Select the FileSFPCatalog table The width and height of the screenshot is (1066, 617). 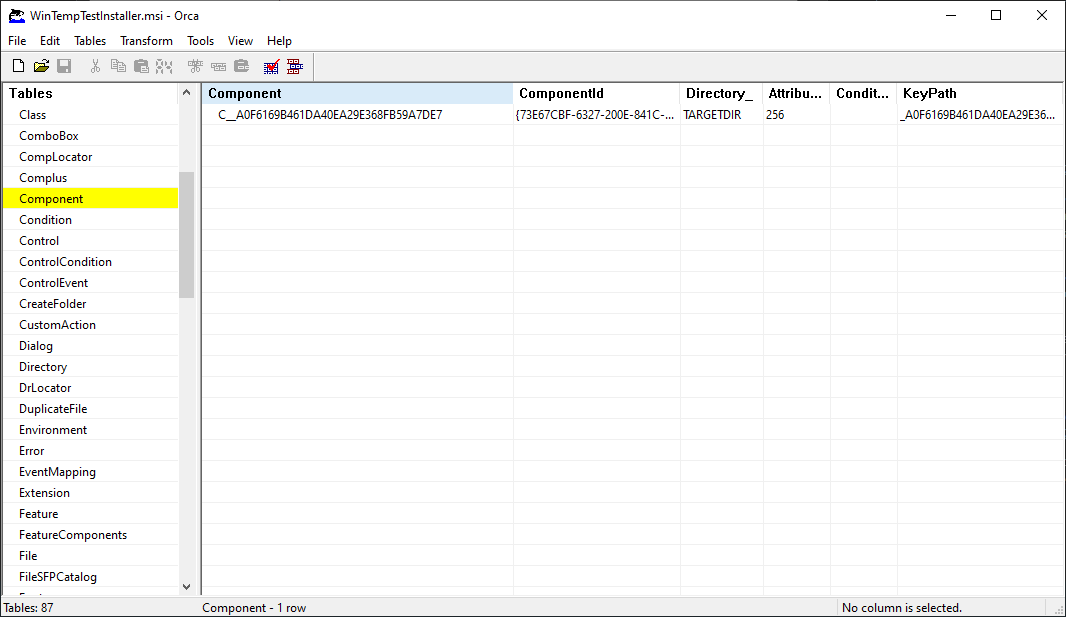click(x=90, y=577)
